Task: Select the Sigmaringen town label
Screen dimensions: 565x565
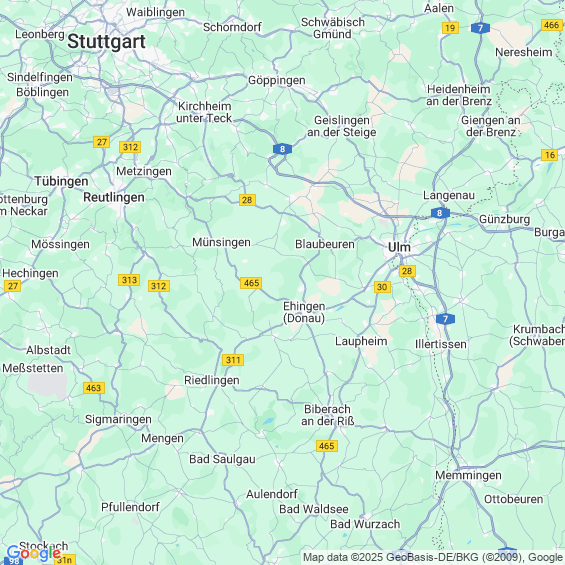Action: click(118, 419)
